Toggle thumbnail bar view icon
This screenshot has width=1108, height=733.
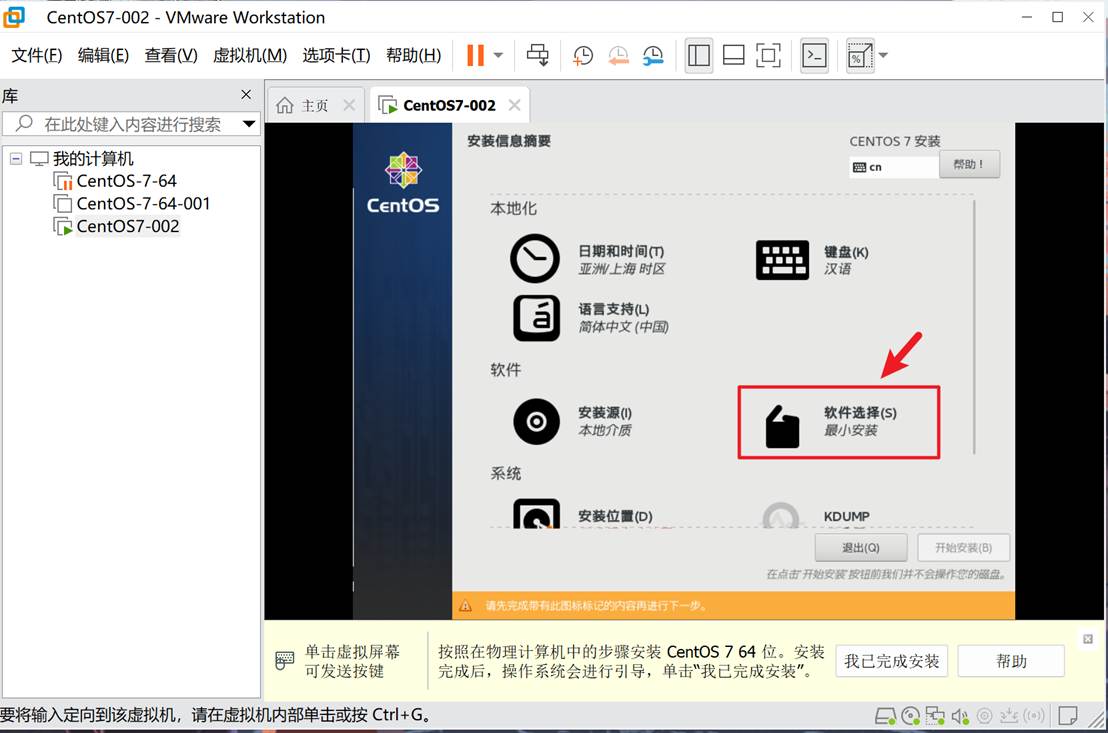(733, 55)
